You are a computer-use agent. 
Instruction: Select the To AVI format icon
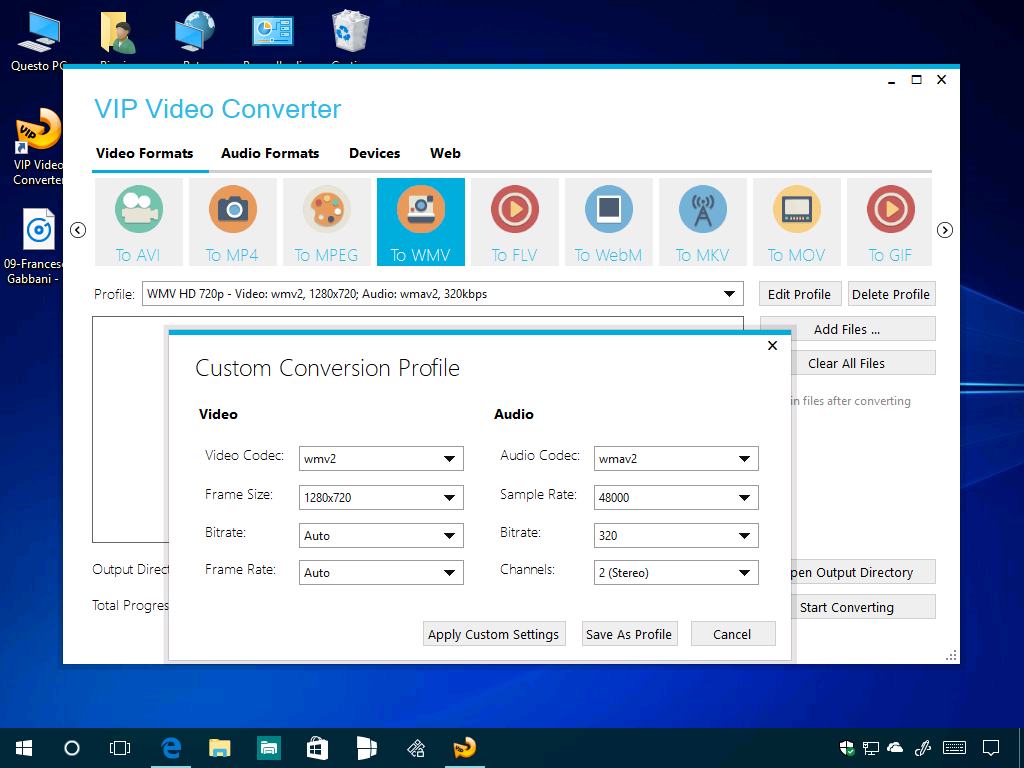[138, 222]
